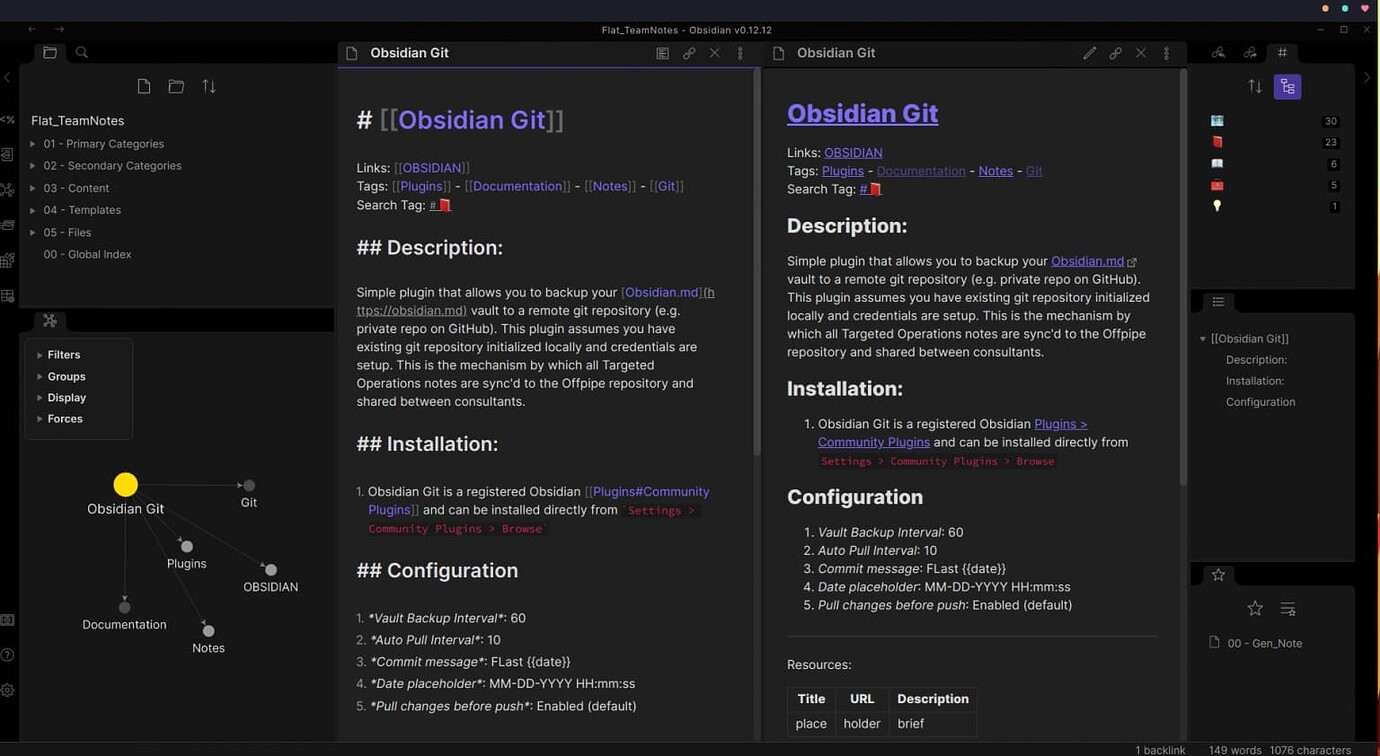Create a new folder
Screen dimensions: 1380x756
click(x=176, y=86)
